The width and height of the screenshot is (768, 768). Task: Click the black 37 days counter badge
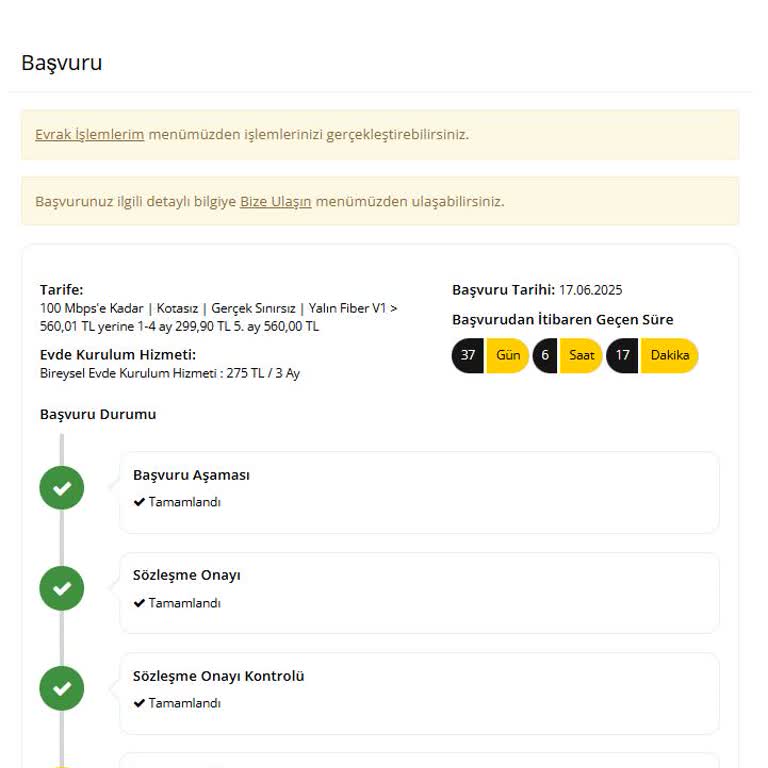click(x=468, y=355)
